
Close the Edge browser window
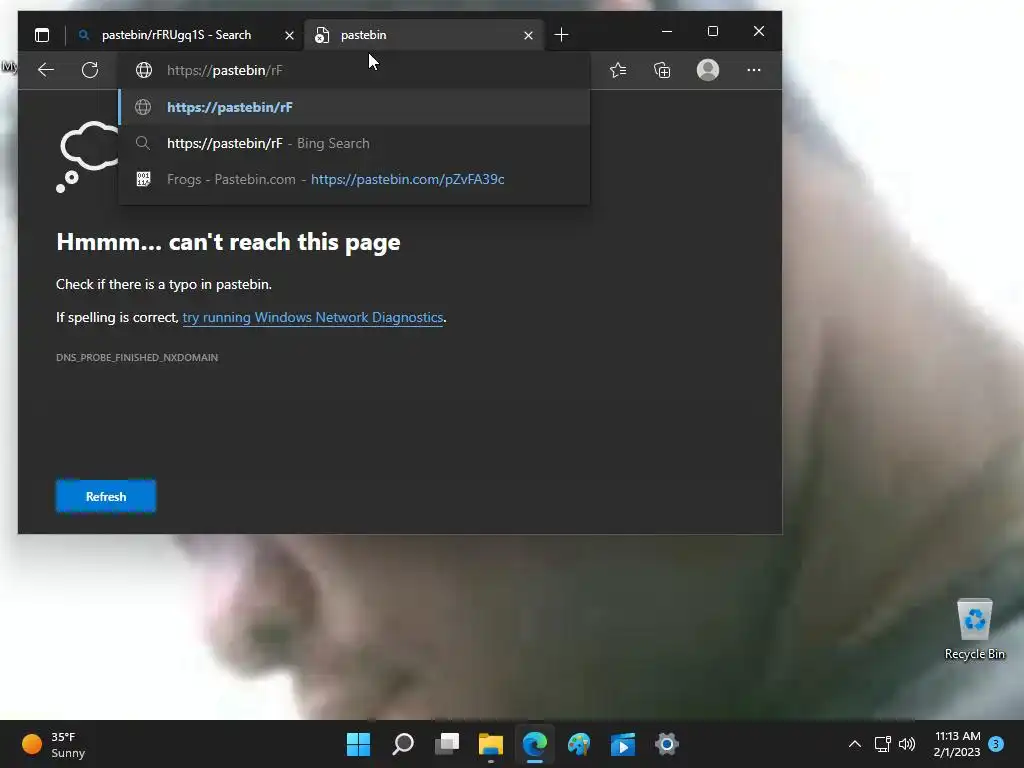pyautogui.click(x=759, y=31)
